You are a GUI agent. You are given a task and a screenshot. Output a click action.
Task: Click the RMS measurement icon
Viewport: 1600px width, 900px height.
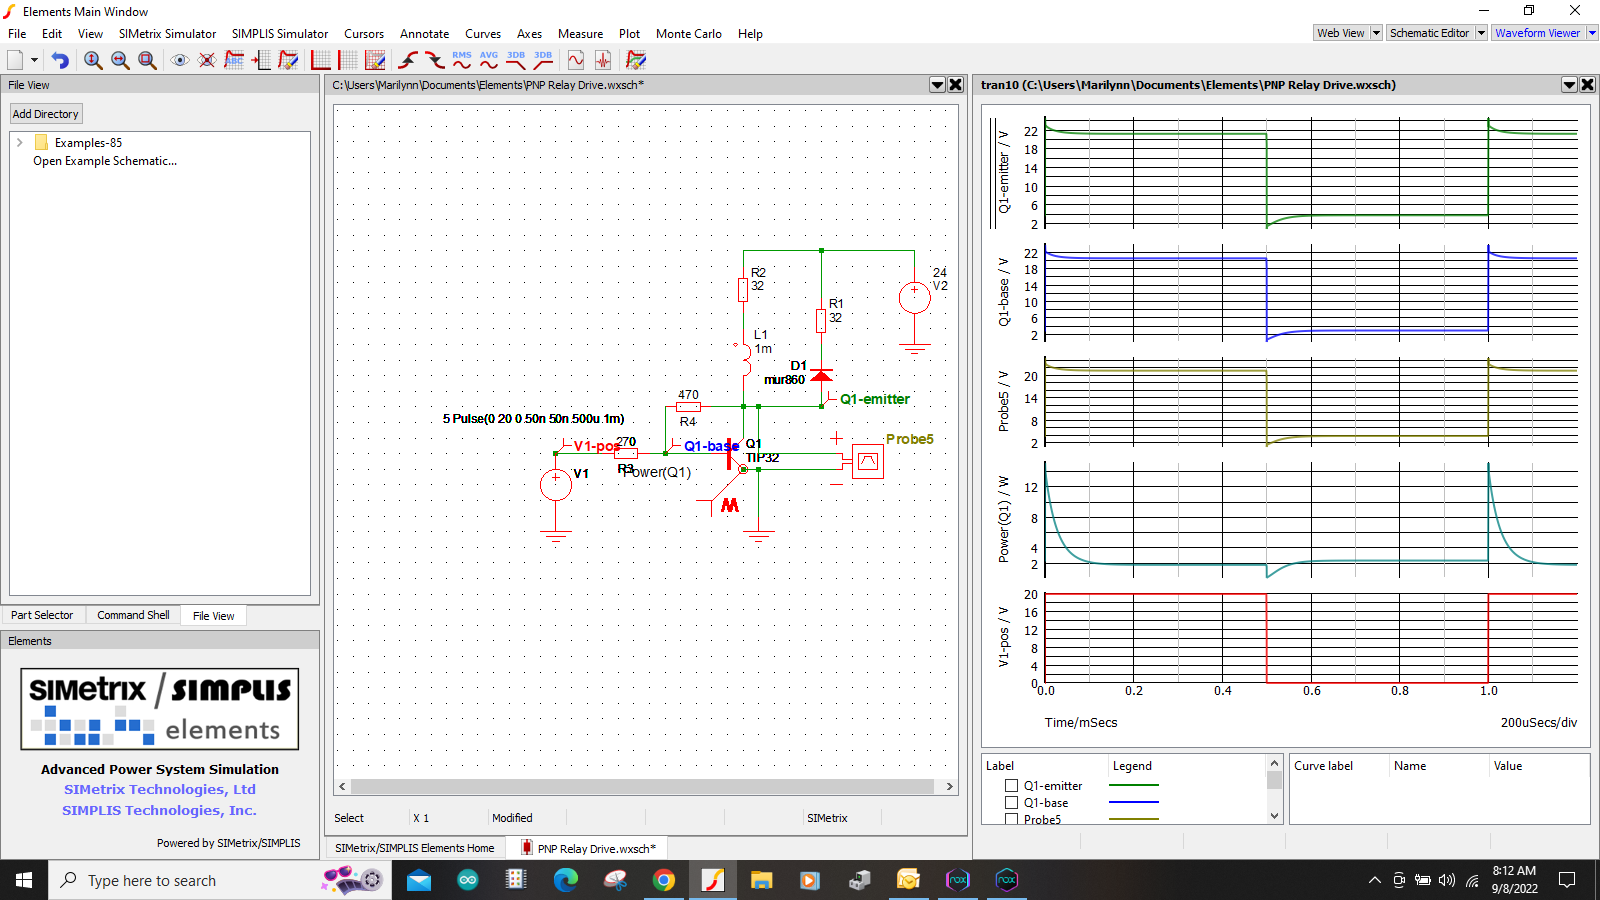click(x=462, y=60)
